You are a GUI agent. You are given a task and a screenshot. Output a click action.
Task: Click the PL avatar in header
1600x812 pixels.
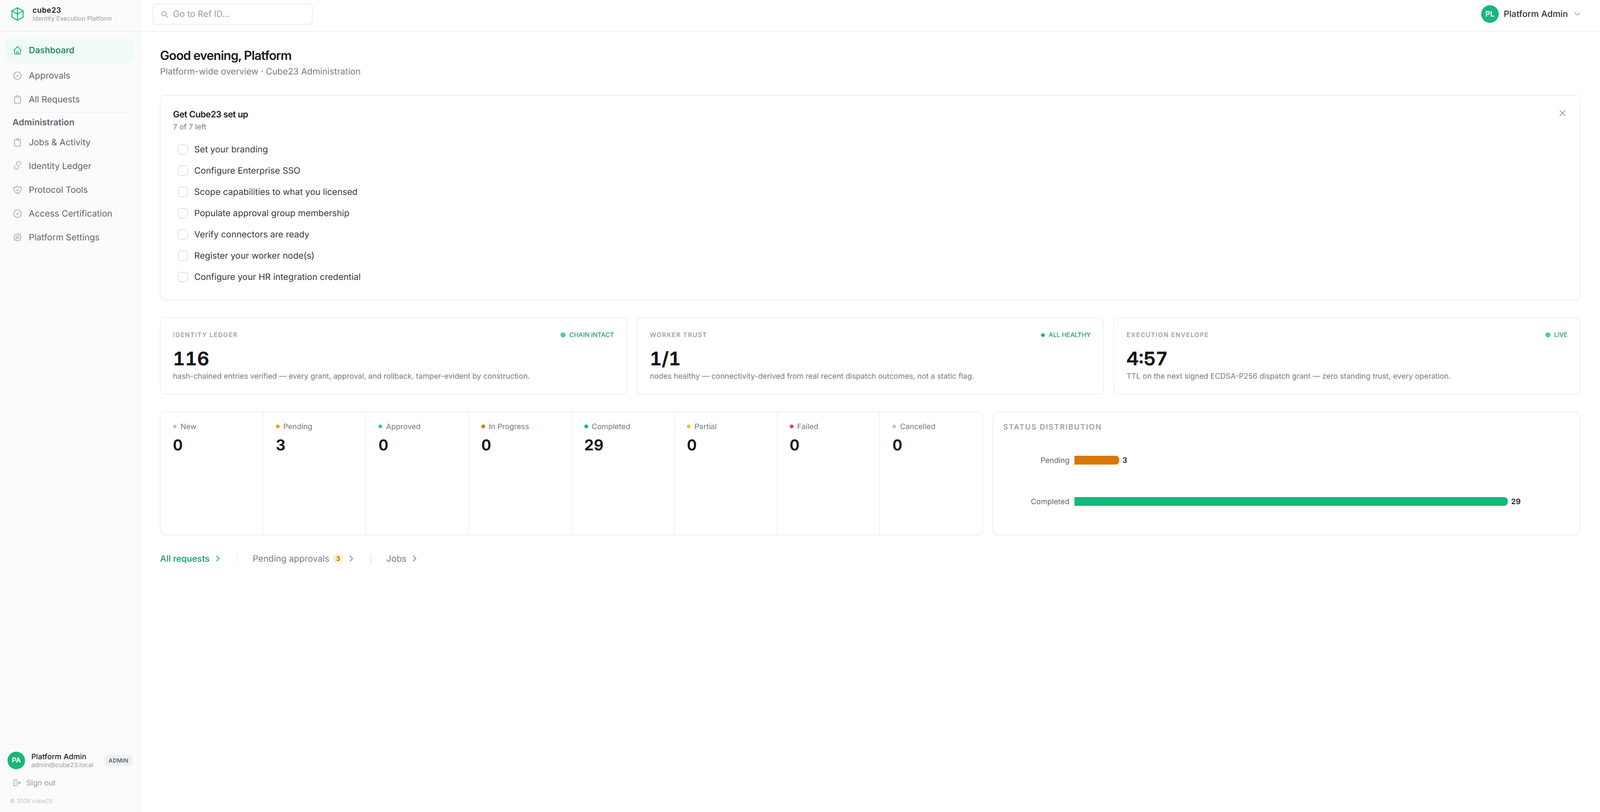tap(1490, 14)
